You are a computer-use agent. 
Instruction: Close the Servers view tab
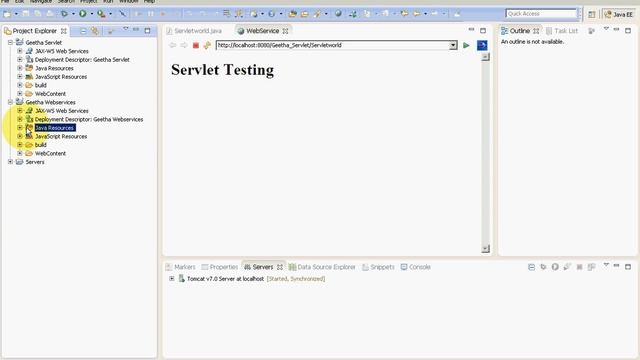(280, 267)
